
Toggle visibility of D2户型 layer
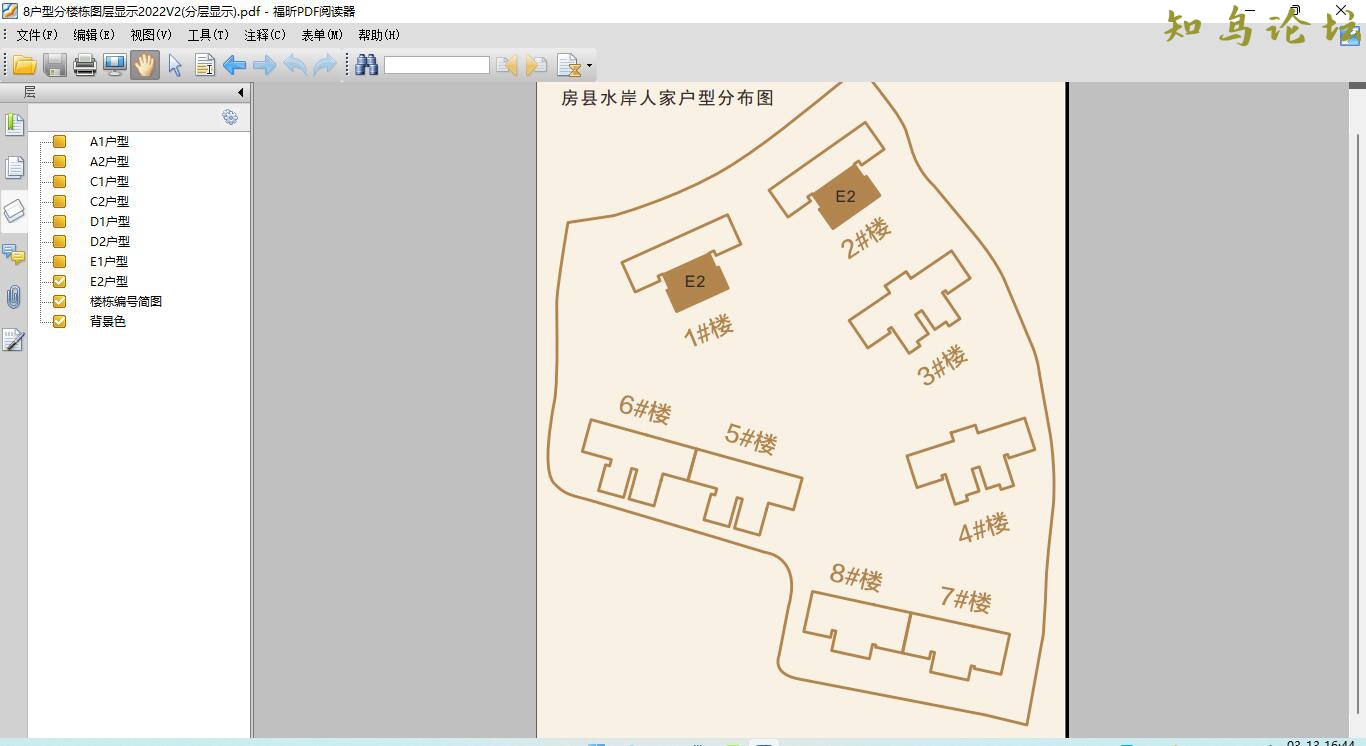[x=59, y=242]
